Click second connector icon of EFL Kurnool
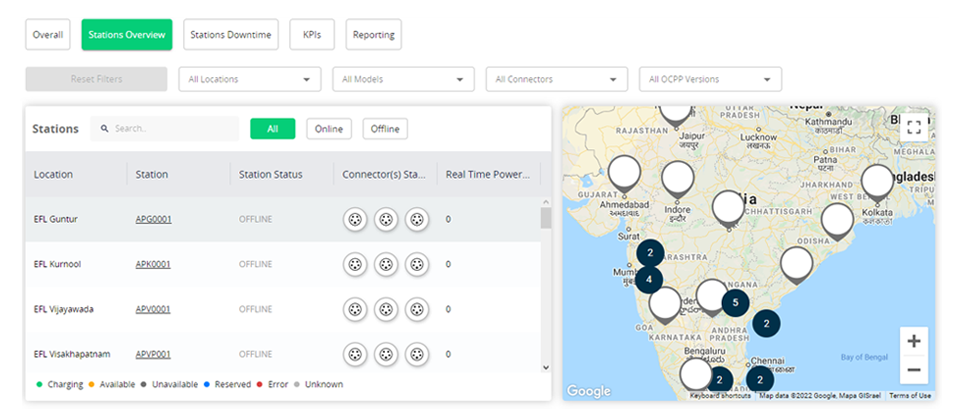 (x=386, y=264)
